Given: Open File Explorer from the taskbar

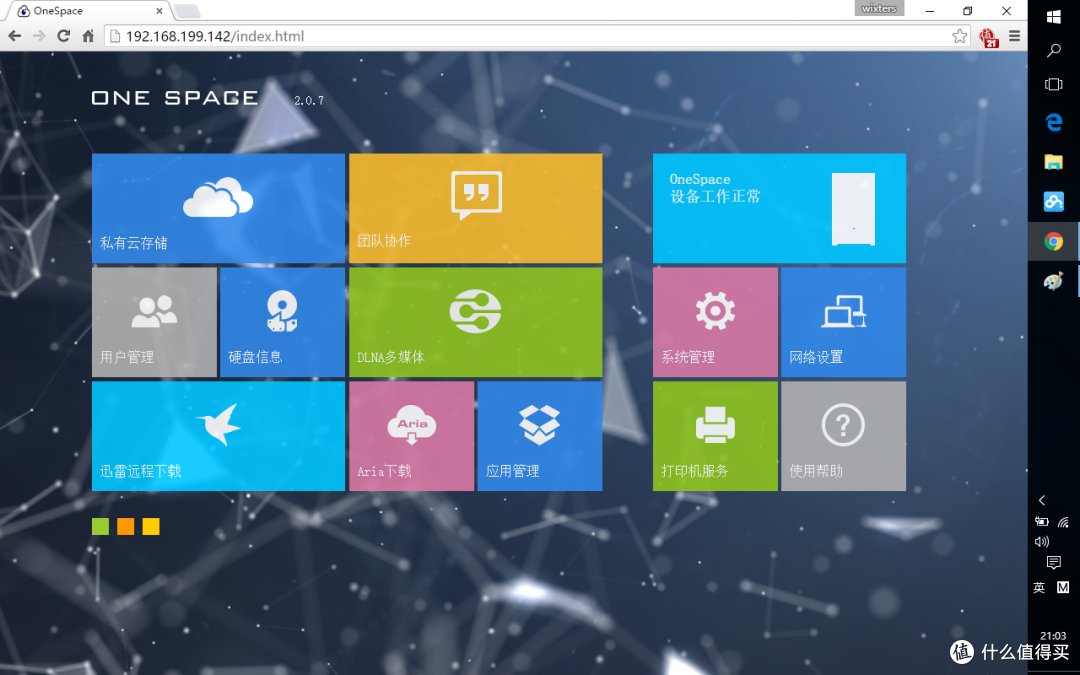Looking at the screenshot, I should tap(1054, 162).
